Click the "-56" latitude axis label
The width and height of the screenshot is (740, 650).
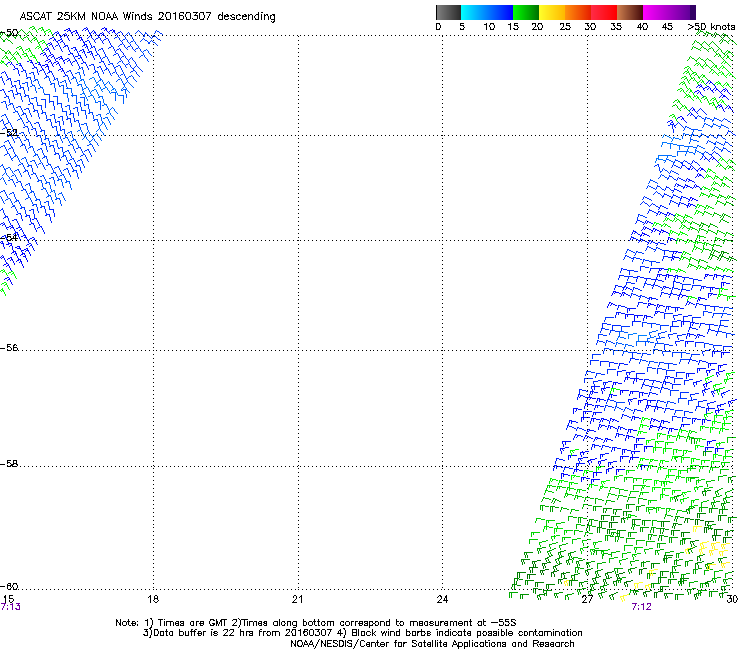[9, 348]
